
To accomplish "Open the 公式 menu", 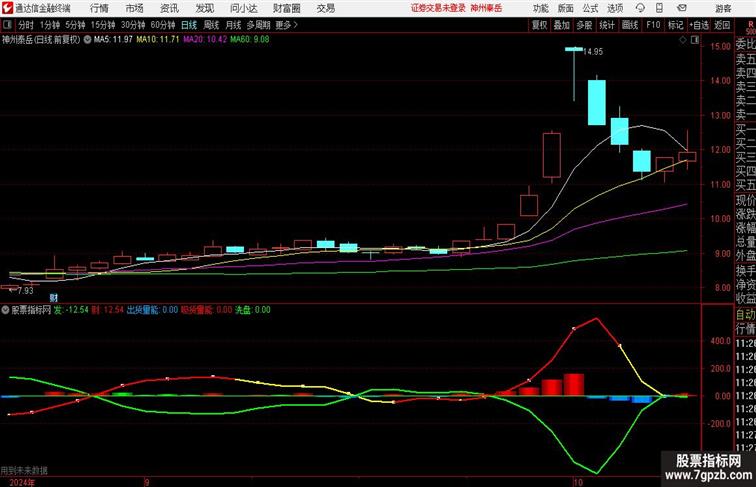I will pyautogui.click(x=590, y=8).
